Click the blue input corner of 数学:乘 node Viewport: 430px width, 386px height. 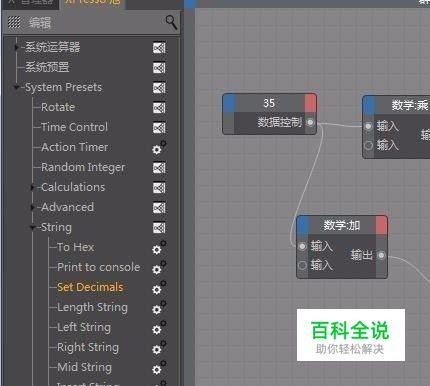(x=369, y=104)
